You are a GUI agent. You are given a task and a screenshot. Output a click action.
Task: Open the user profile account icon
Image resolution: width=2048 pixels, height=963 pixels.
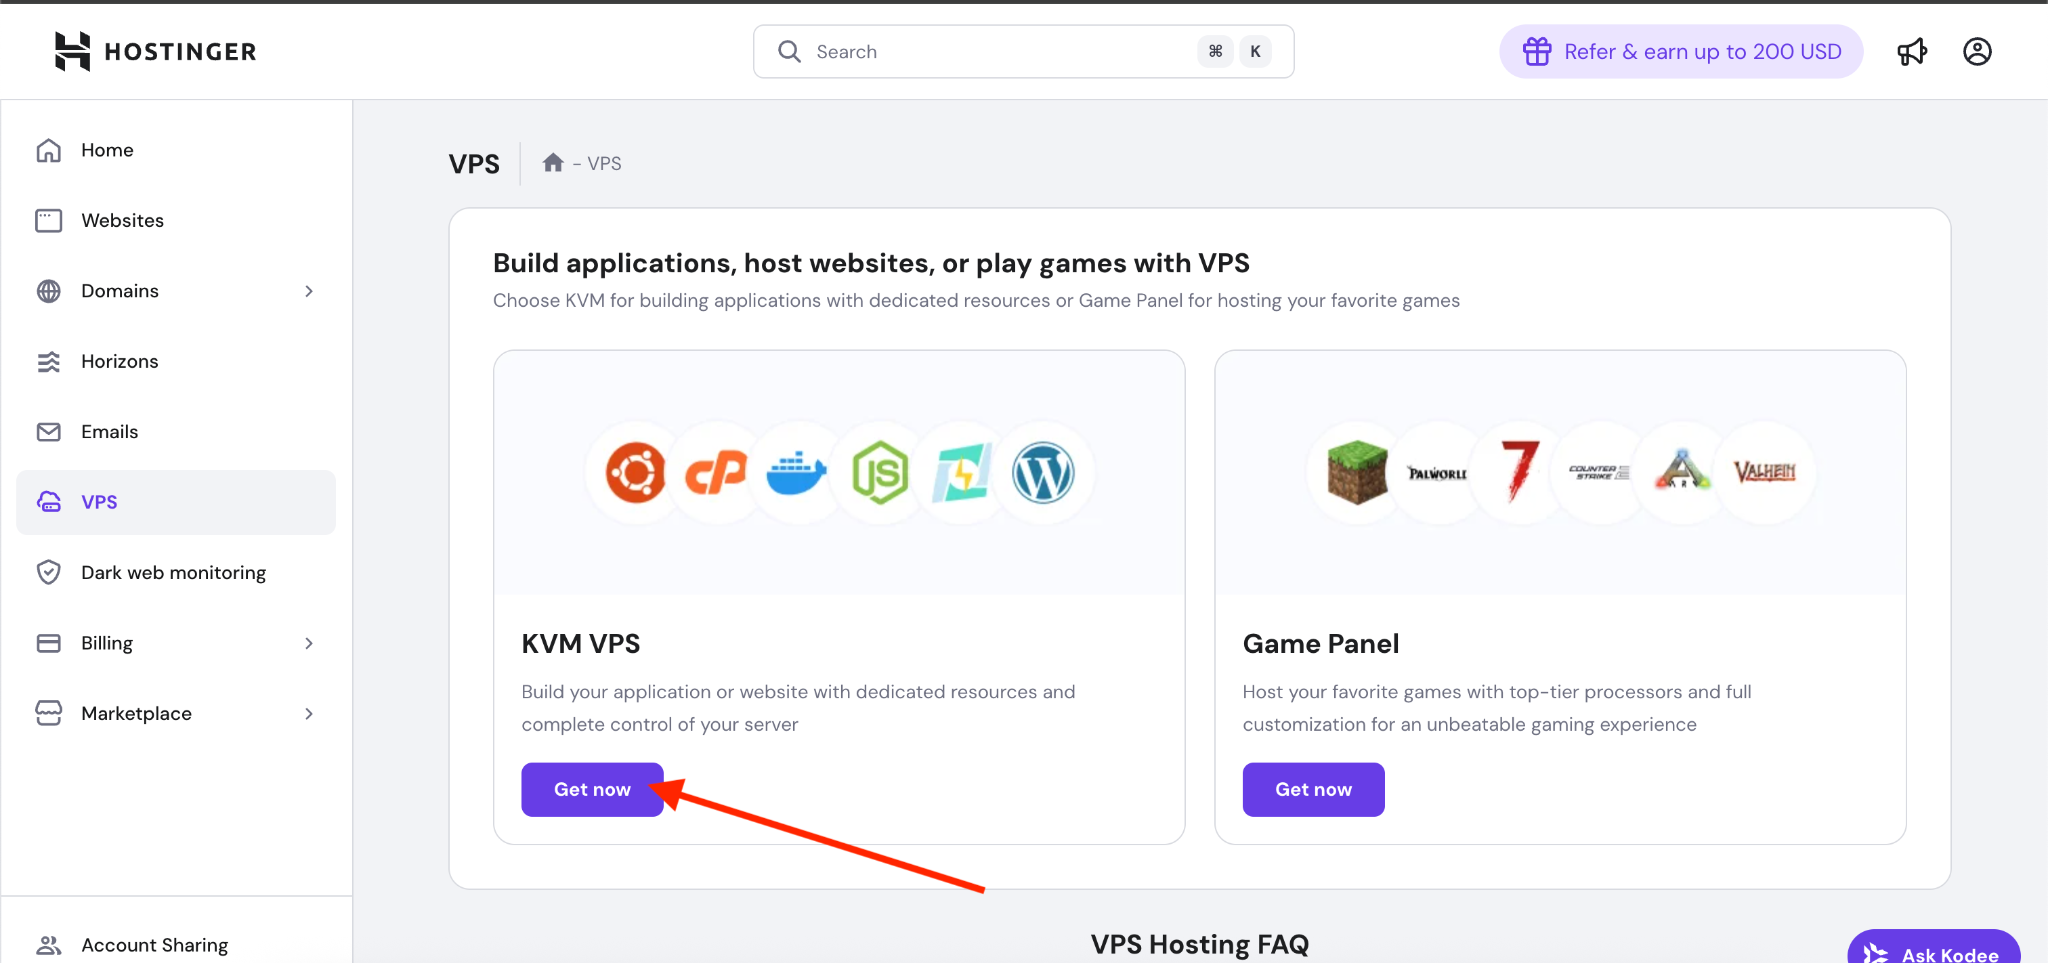pyautogui.click(x=1977, y=52)
